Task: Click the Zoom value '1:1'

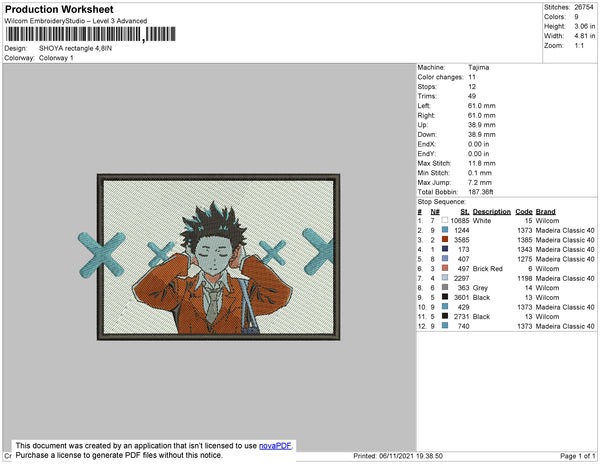Action: (579, 46)
